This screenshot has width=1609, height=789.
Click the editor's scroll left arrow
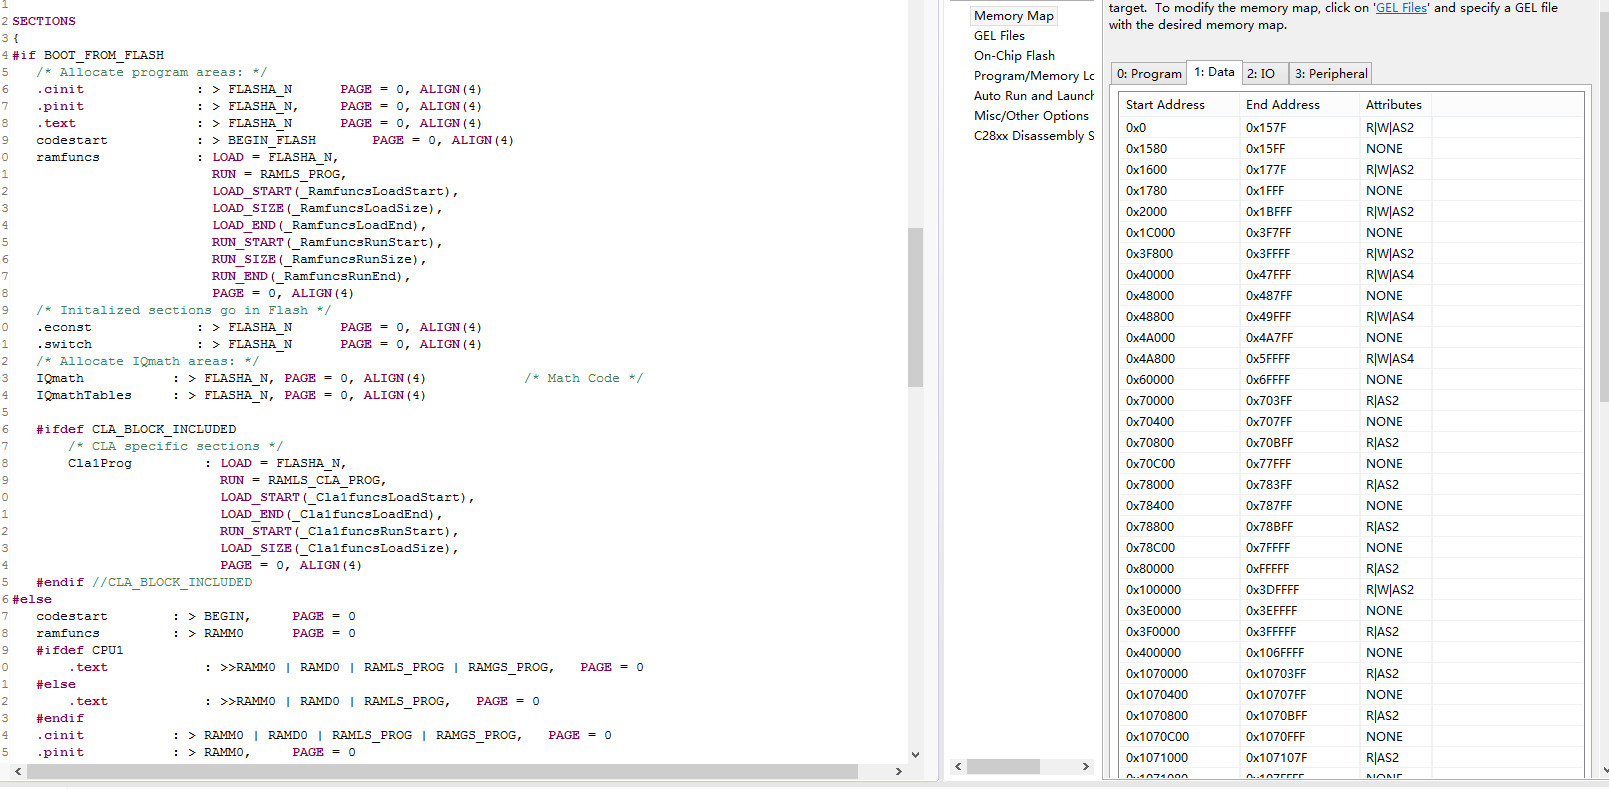(x=17, y=771)
